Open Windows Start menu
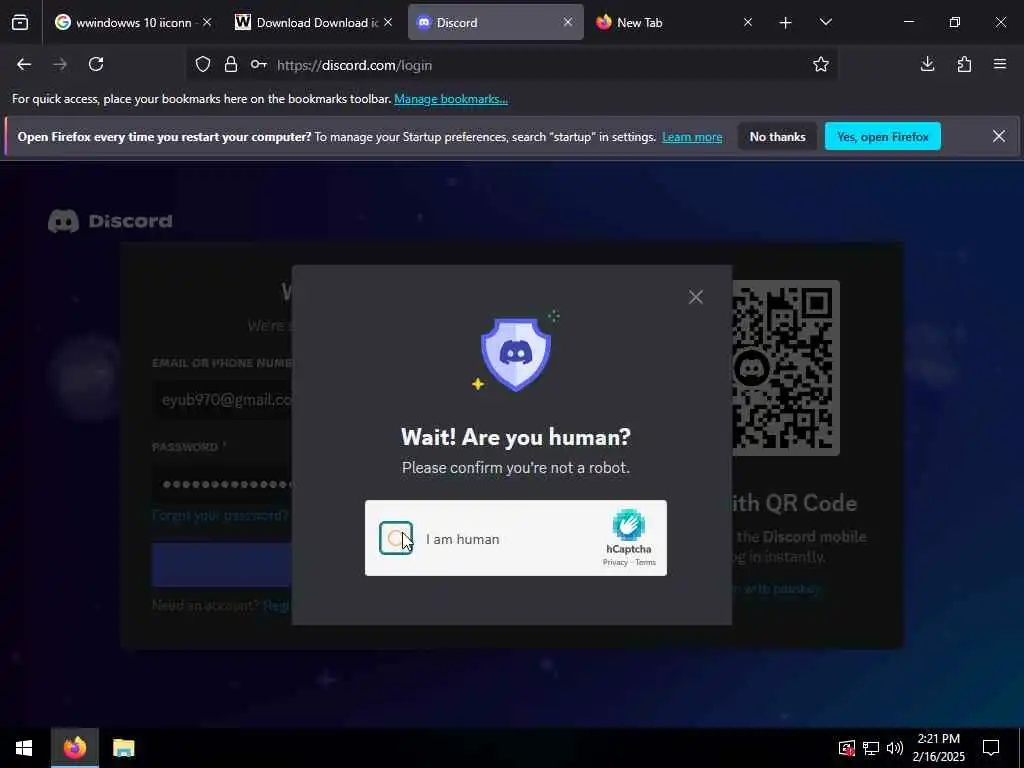Screen dimensions: 1024x768 click(24, 748)
